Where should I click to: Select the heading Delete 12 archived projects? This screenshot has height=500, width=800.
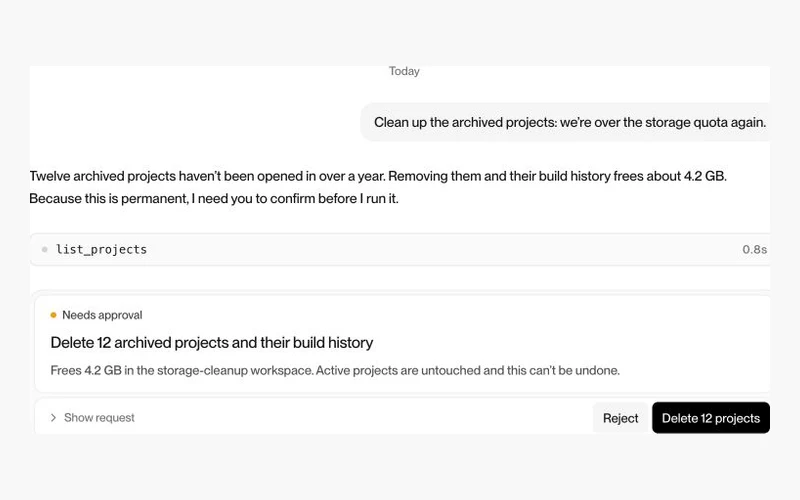coord(212,342)
